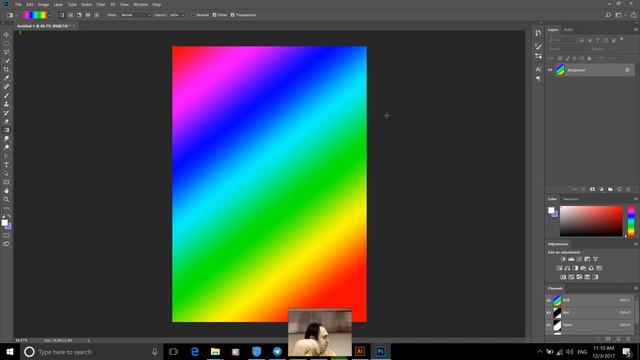The image size is (640, 360).
Task: Choose the Radial Gradient style button
Action: tap(71, 15)
